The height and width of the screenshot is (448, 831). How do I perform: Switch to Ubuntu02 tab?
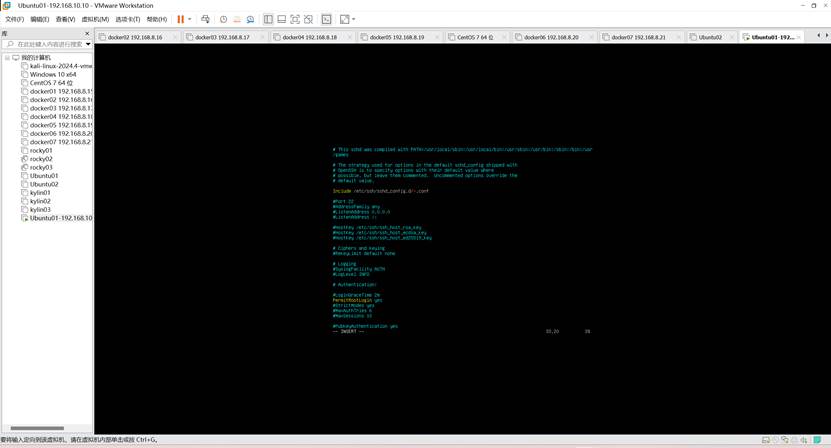[x=710, y=37]
